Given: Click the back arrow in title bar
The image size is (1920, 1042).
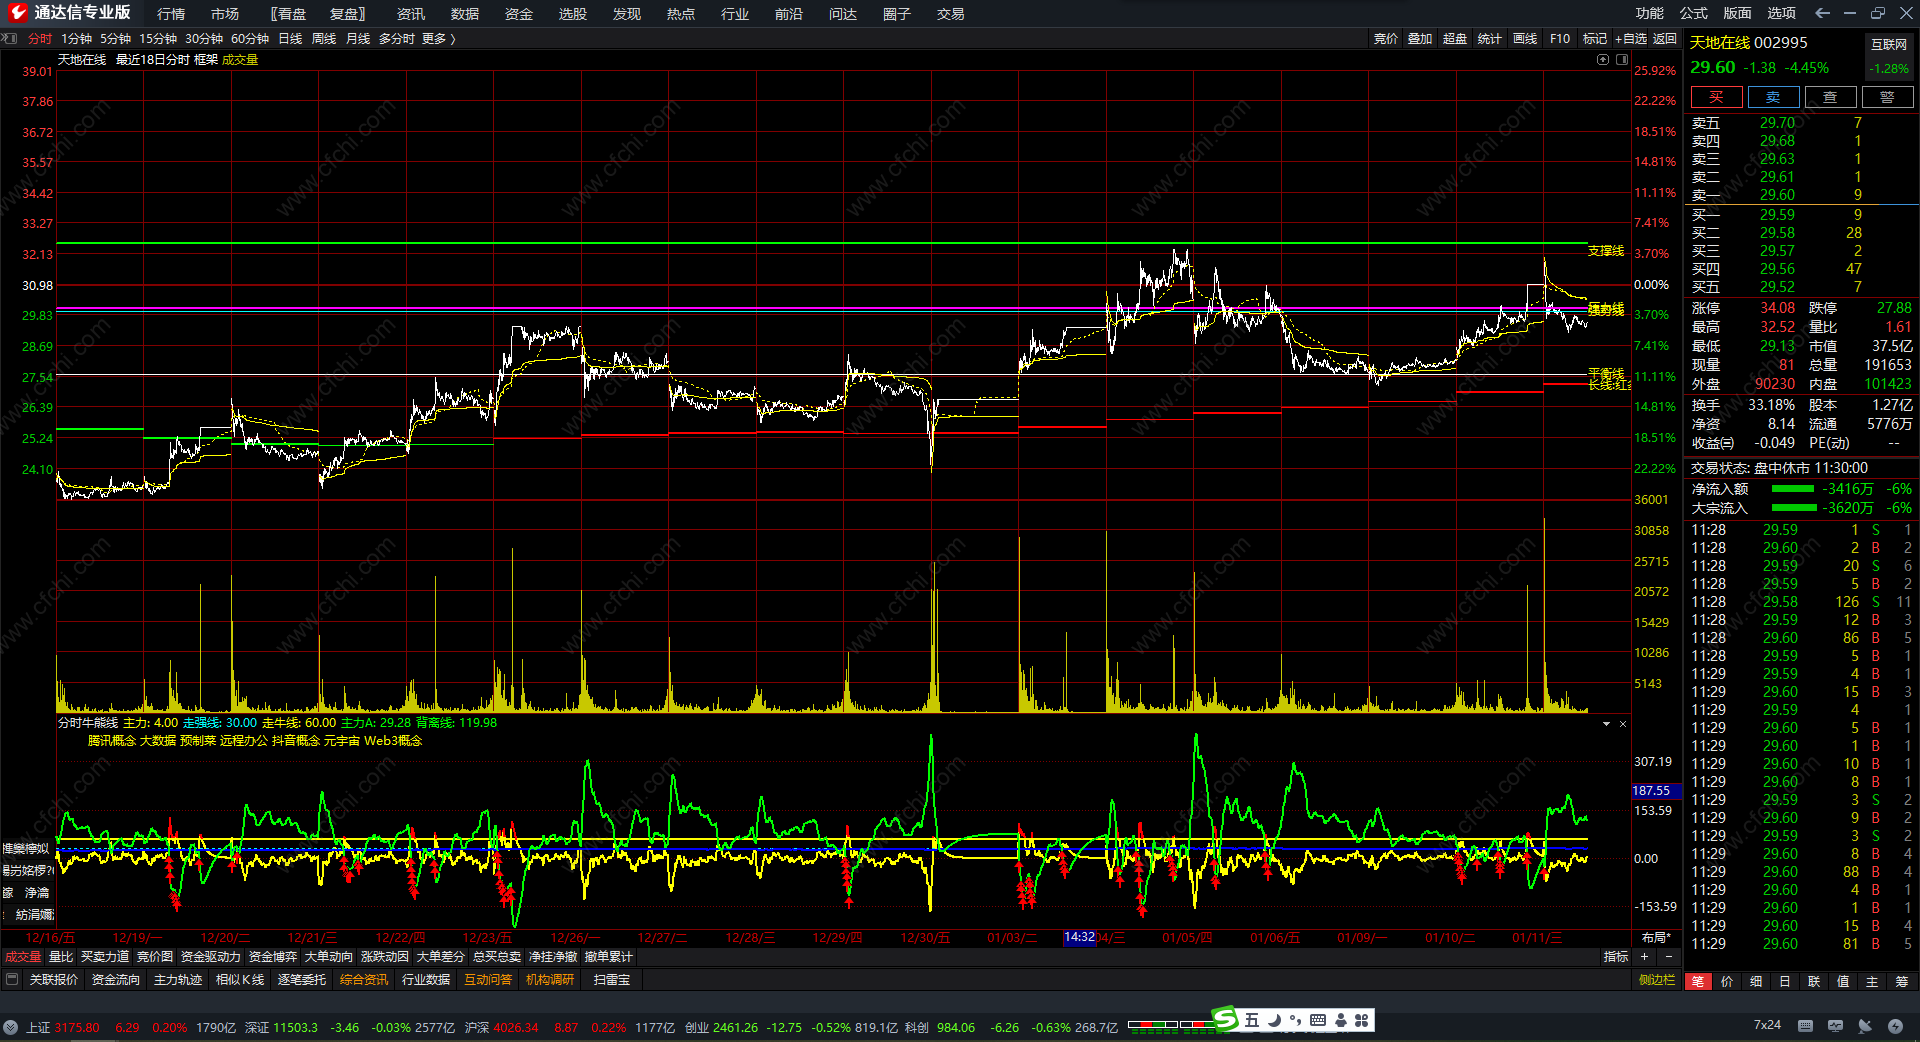Looking at the screenshot, I should click(x=1822, y=13).
